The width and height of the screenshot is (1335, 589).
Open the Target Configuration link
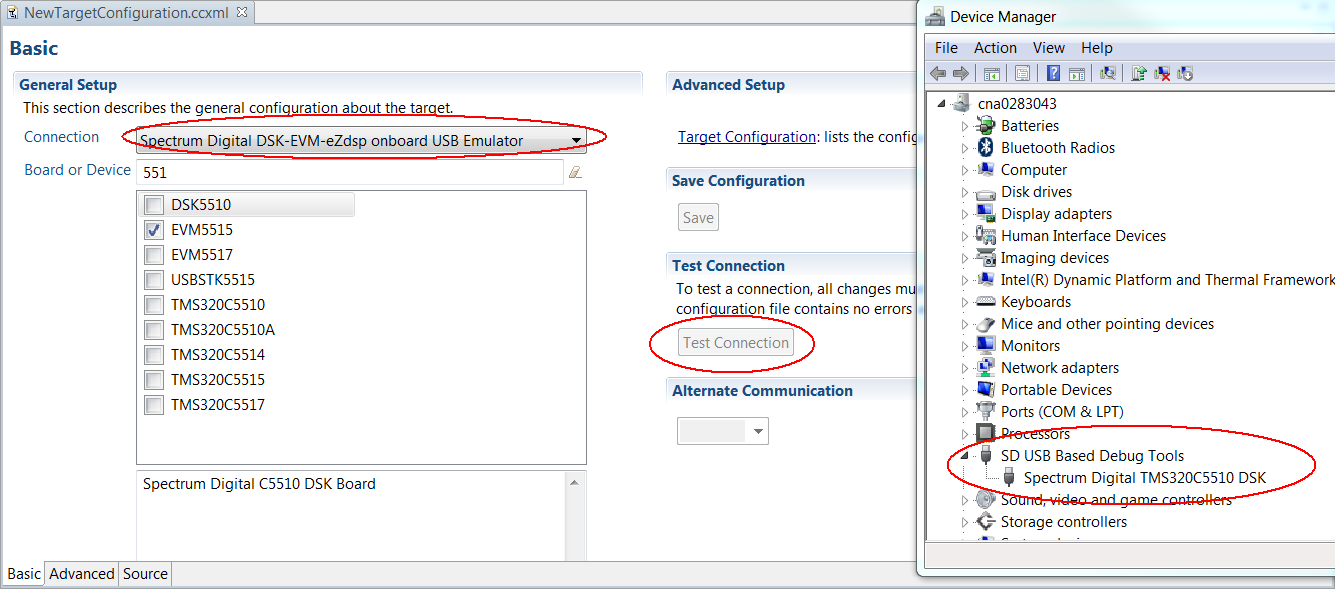[x=747, y=137]
